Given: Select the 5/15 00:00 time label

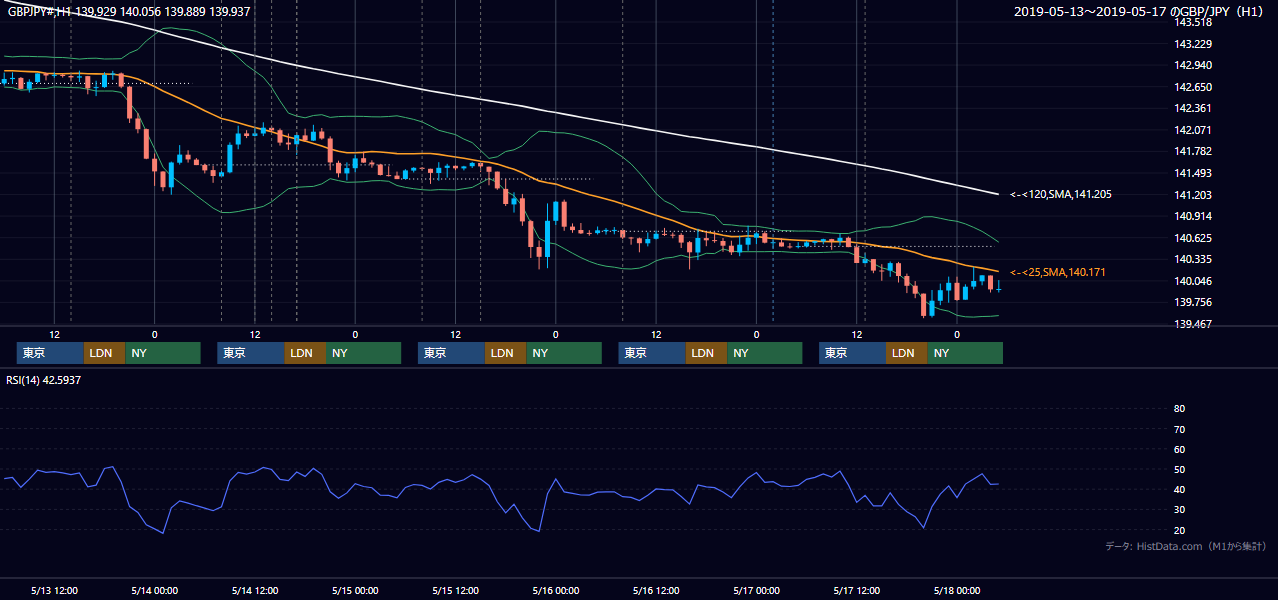Looking at the screenshot, I should (x=355, y=590).
